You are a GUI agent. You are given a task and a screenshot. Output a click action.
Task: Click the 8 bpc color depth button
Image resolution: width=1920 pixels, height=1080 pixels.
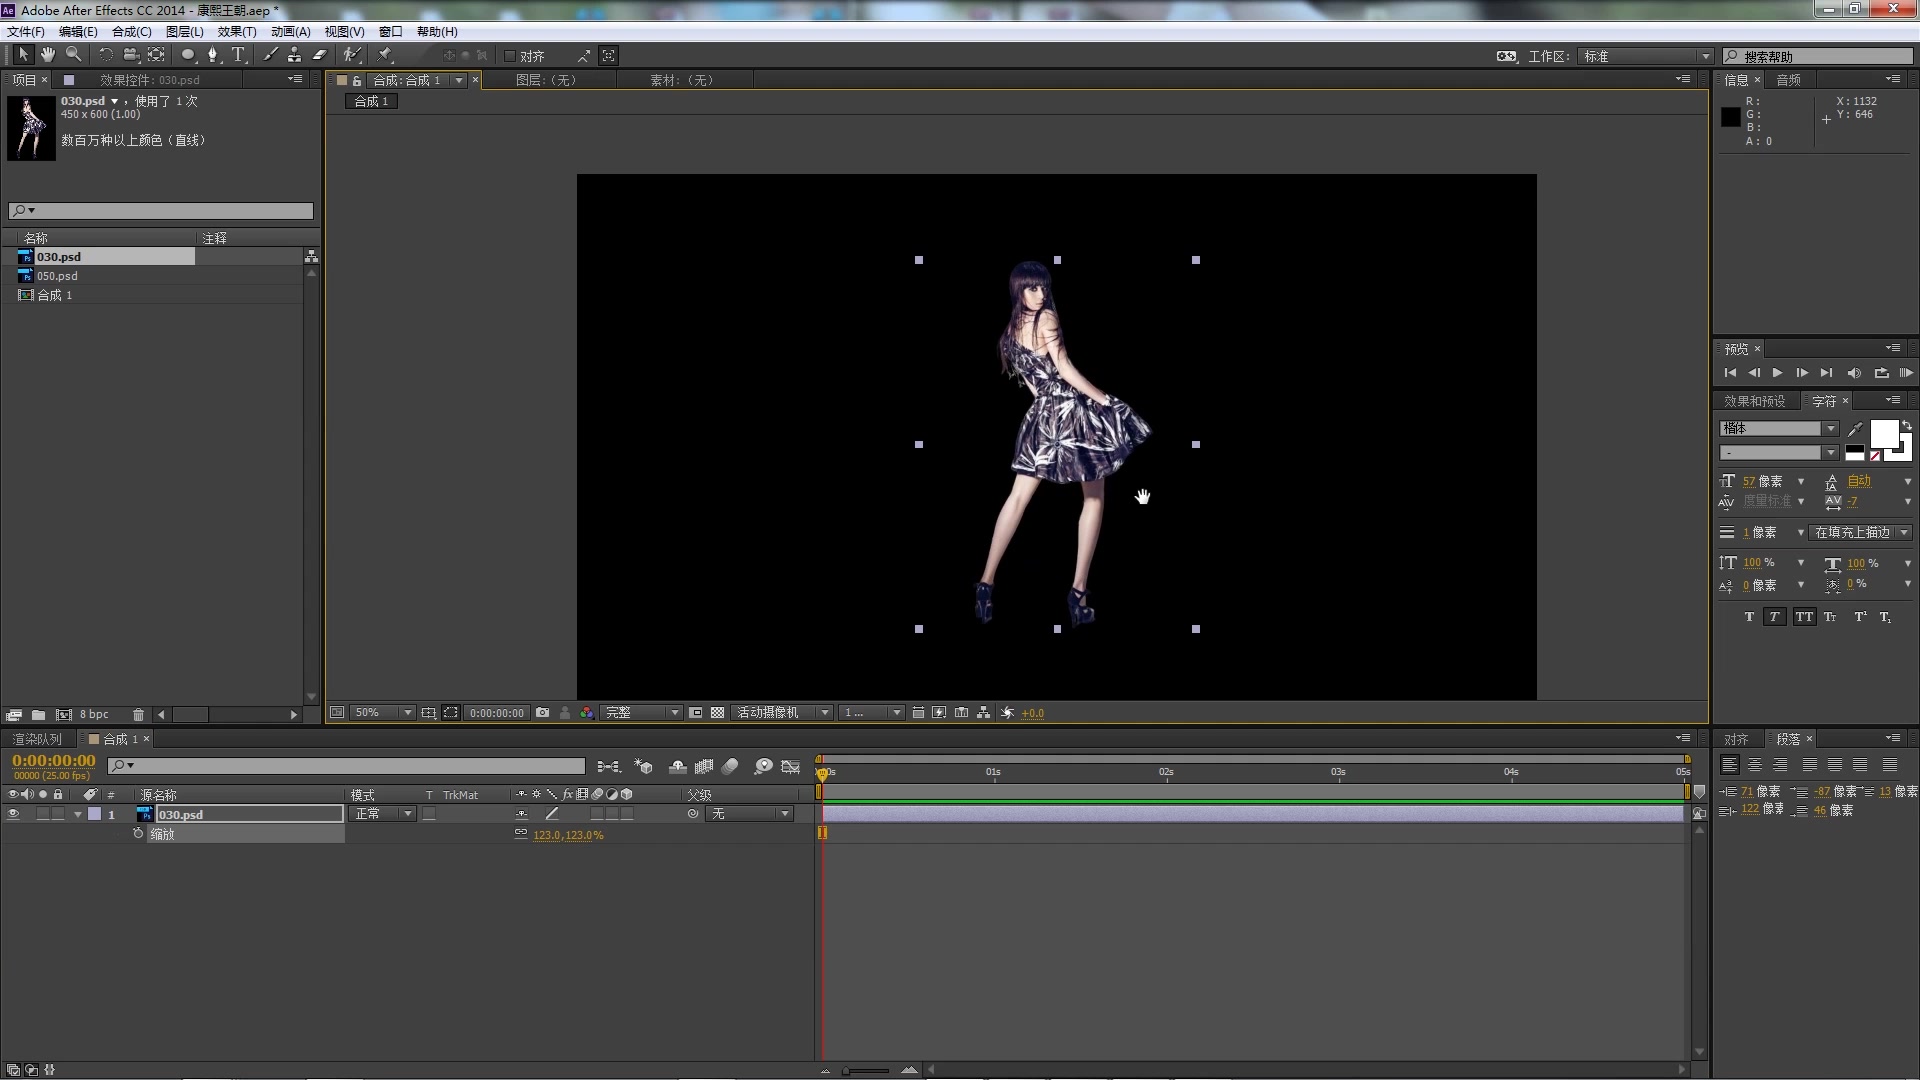pyautogui.click(x=94, y=715)
